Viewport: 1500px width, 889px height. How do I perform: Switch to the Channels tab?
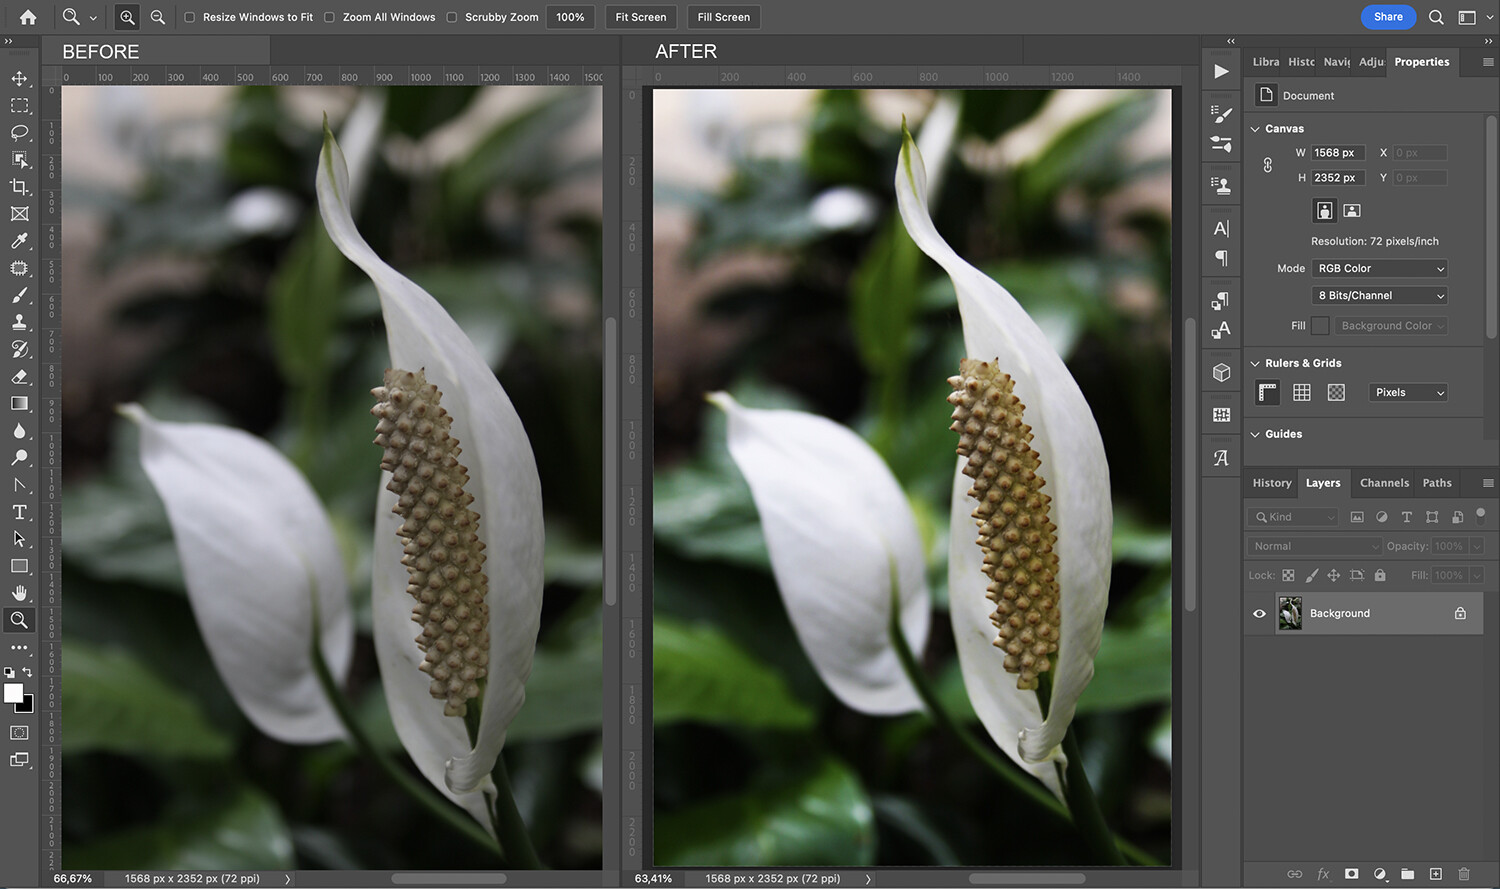(x=1384, y=483)
